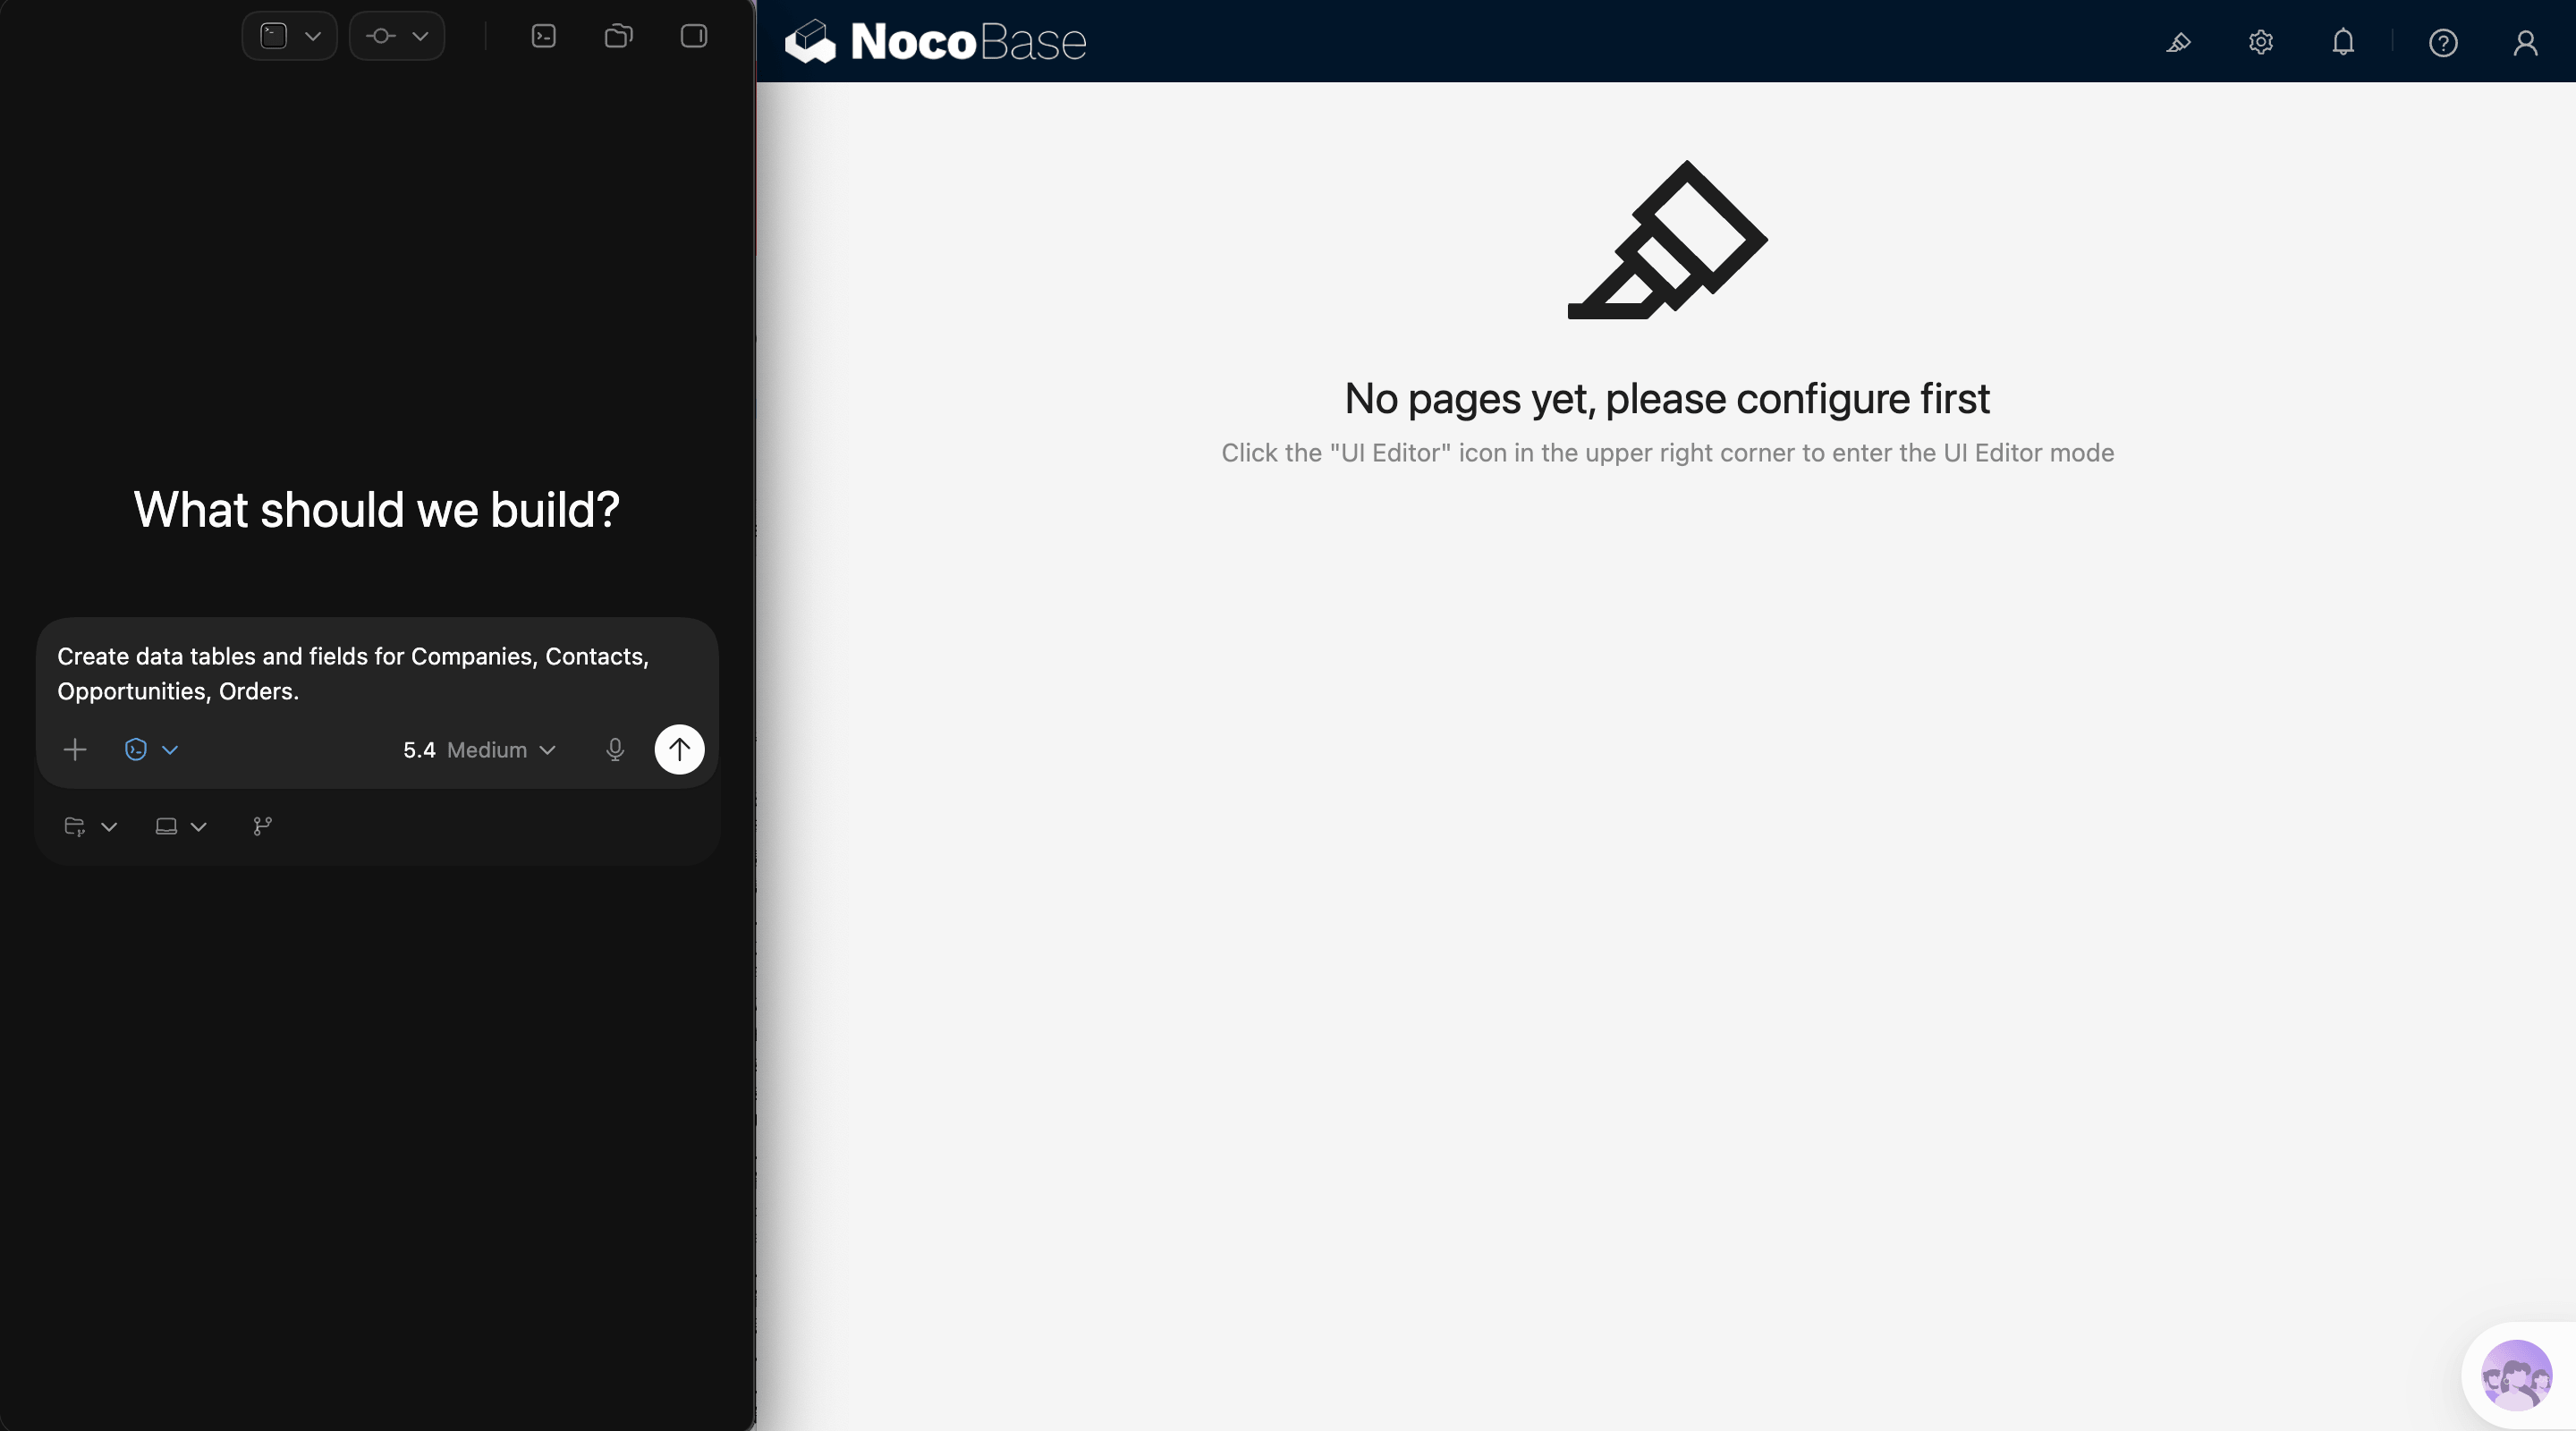2576x1431 pixels.
Task: Toggle the agent mode icon near the plus
Action: [x=135, y=749]
